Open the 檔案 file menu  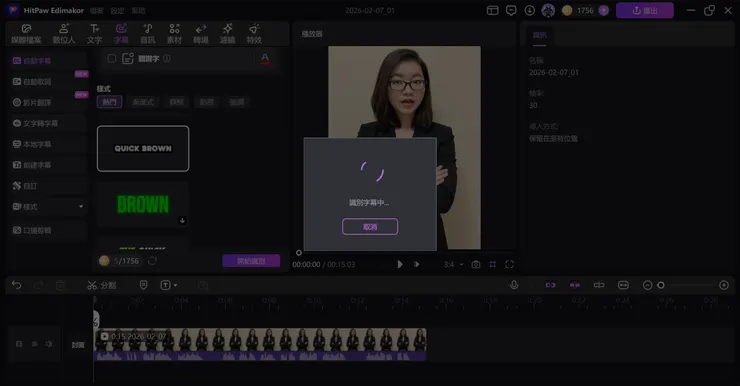click(x=97, y=10)
